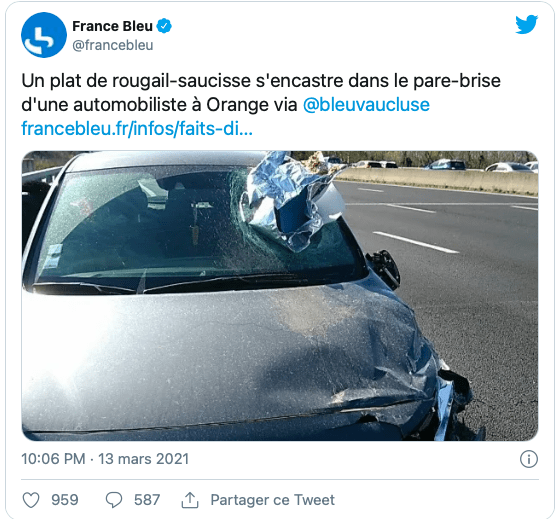Click the 587 replies count
The image size is (555, 519).
147,500
